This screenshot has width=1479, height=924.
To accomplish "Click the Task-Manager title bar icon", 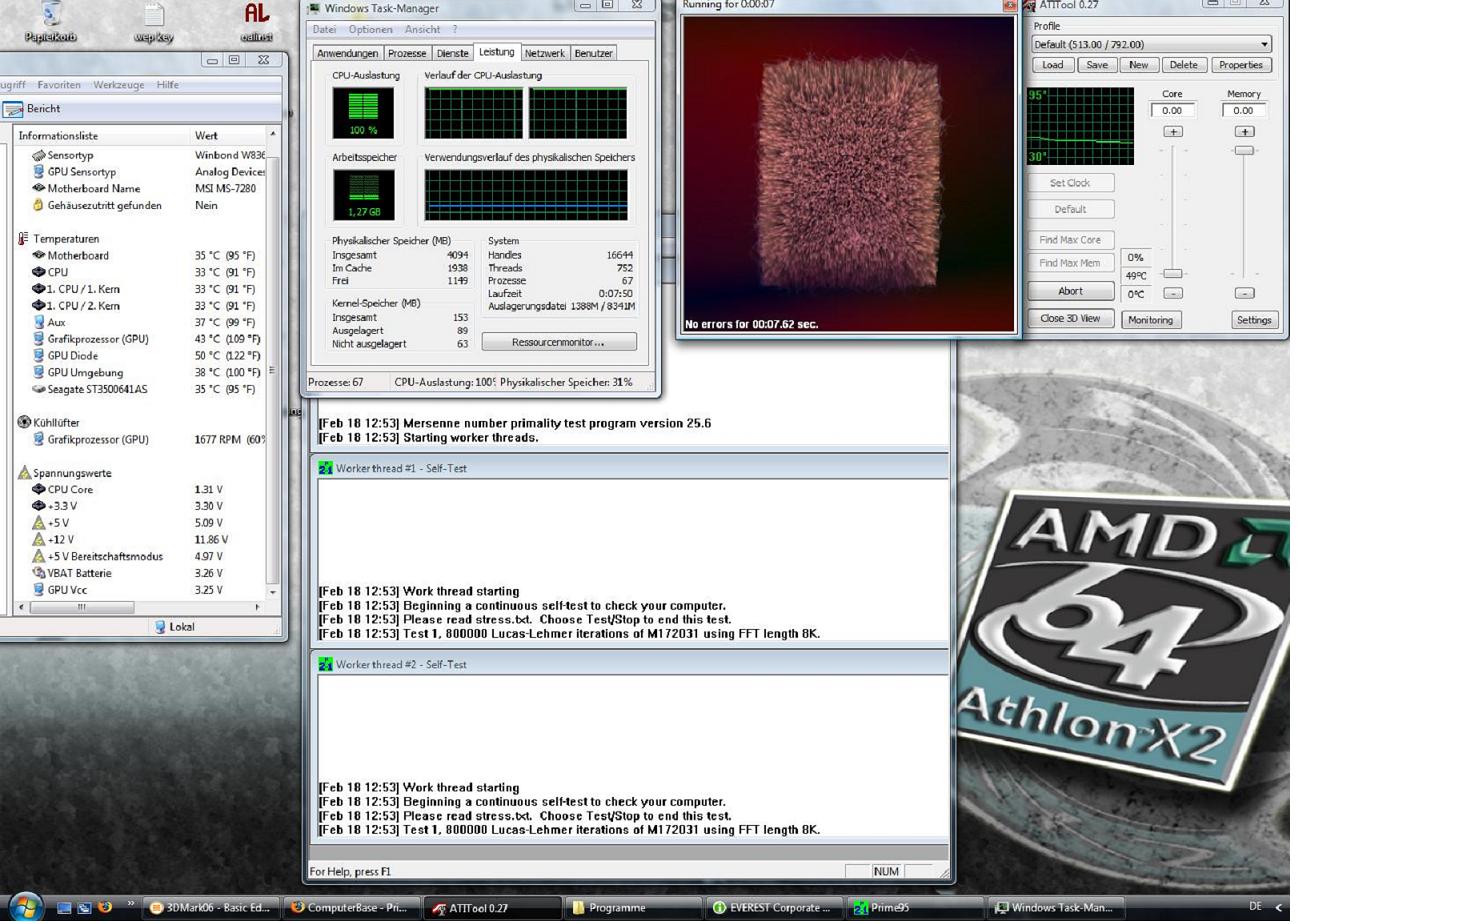I will tap(314, 8).
